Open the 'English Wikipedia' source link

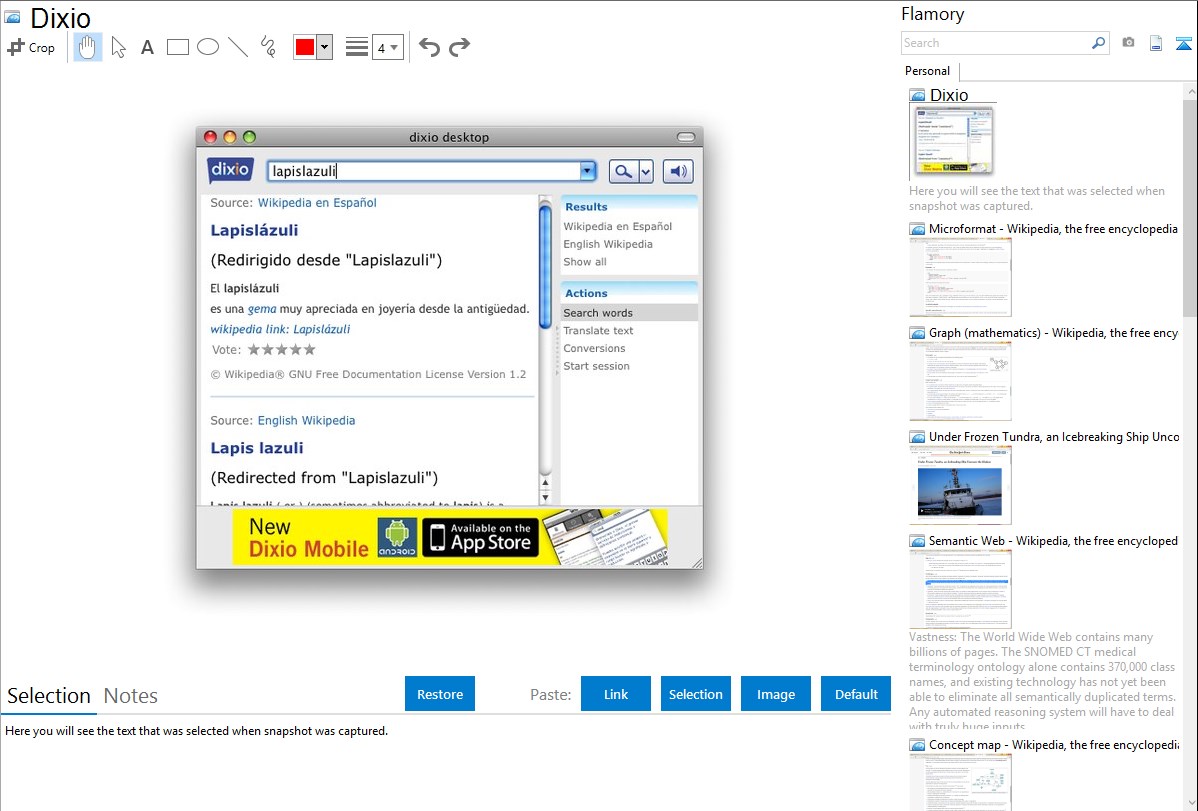coord(306,420)
